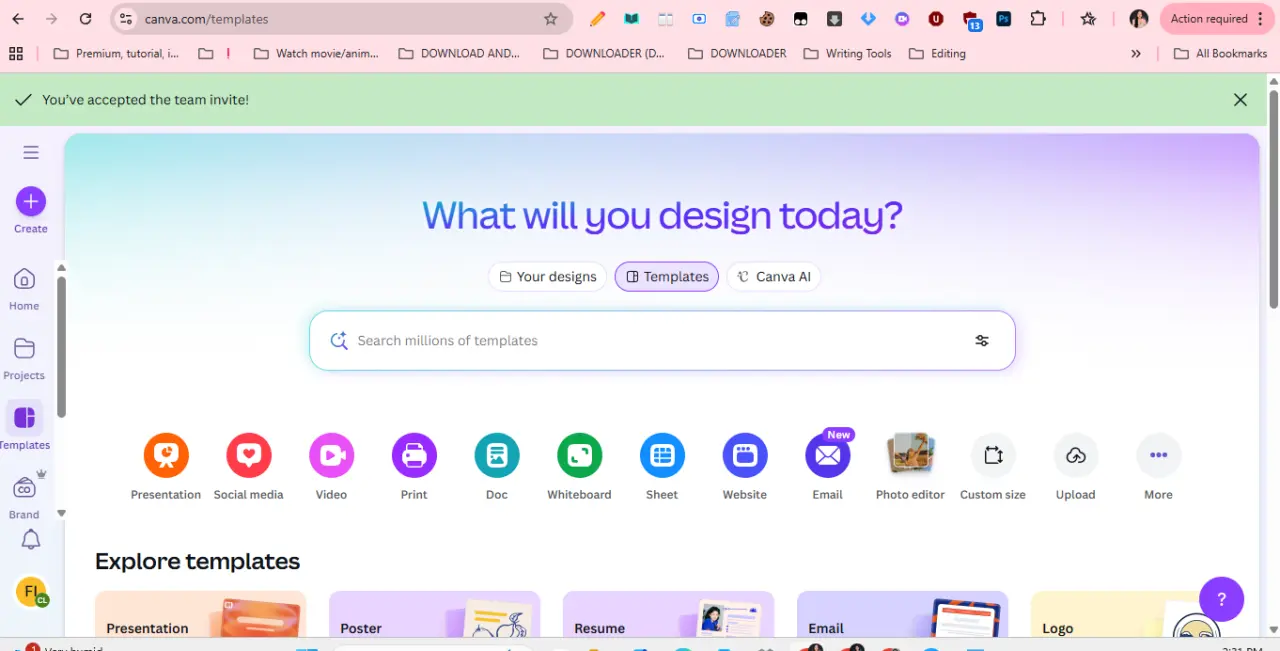1280x651 pixels.
Task: Open the Premium, tutorial bookmark folder
Action: (x=116, y=53)
